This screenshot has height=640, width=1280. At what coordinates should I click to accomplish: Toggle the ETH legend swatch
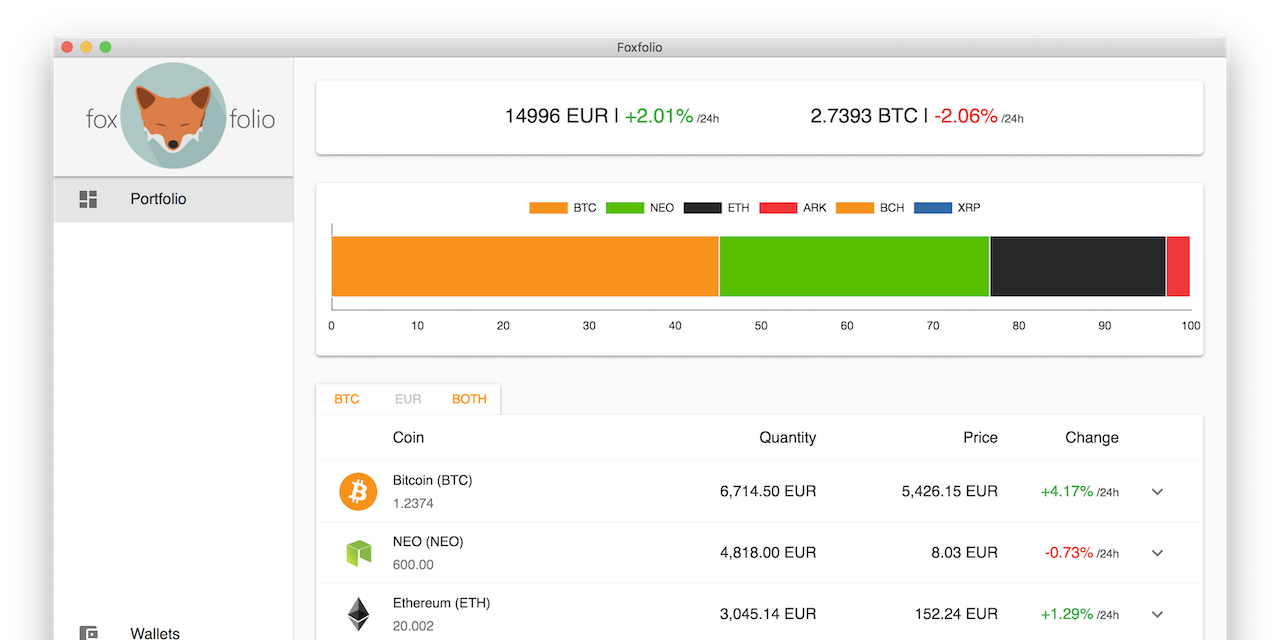[702, 208]
